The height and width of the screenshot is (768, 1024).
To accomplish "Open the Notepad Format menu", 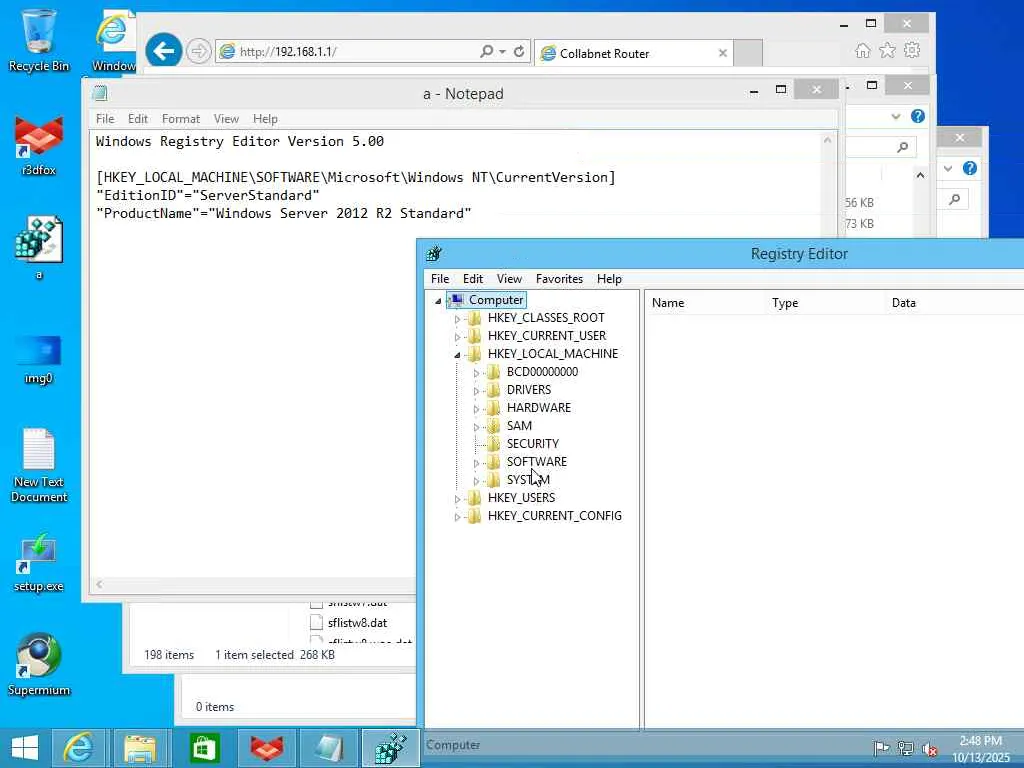I will (181, 119).
